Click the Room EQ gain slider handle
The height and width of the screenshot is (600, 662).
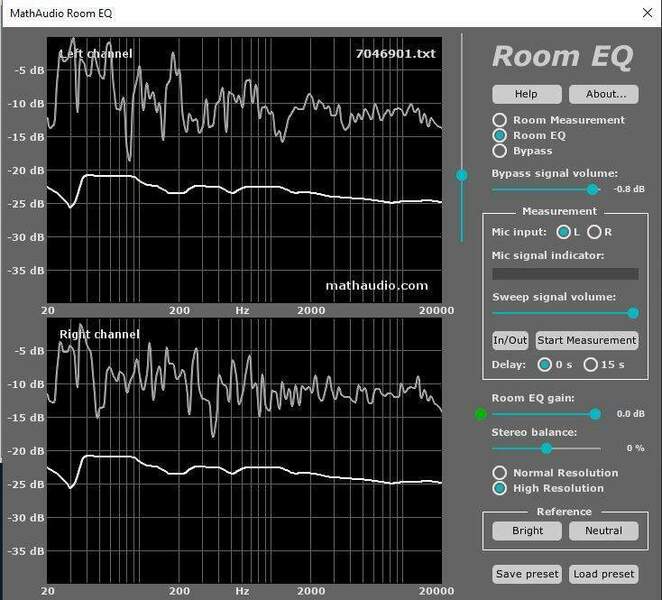coord(595,414)
